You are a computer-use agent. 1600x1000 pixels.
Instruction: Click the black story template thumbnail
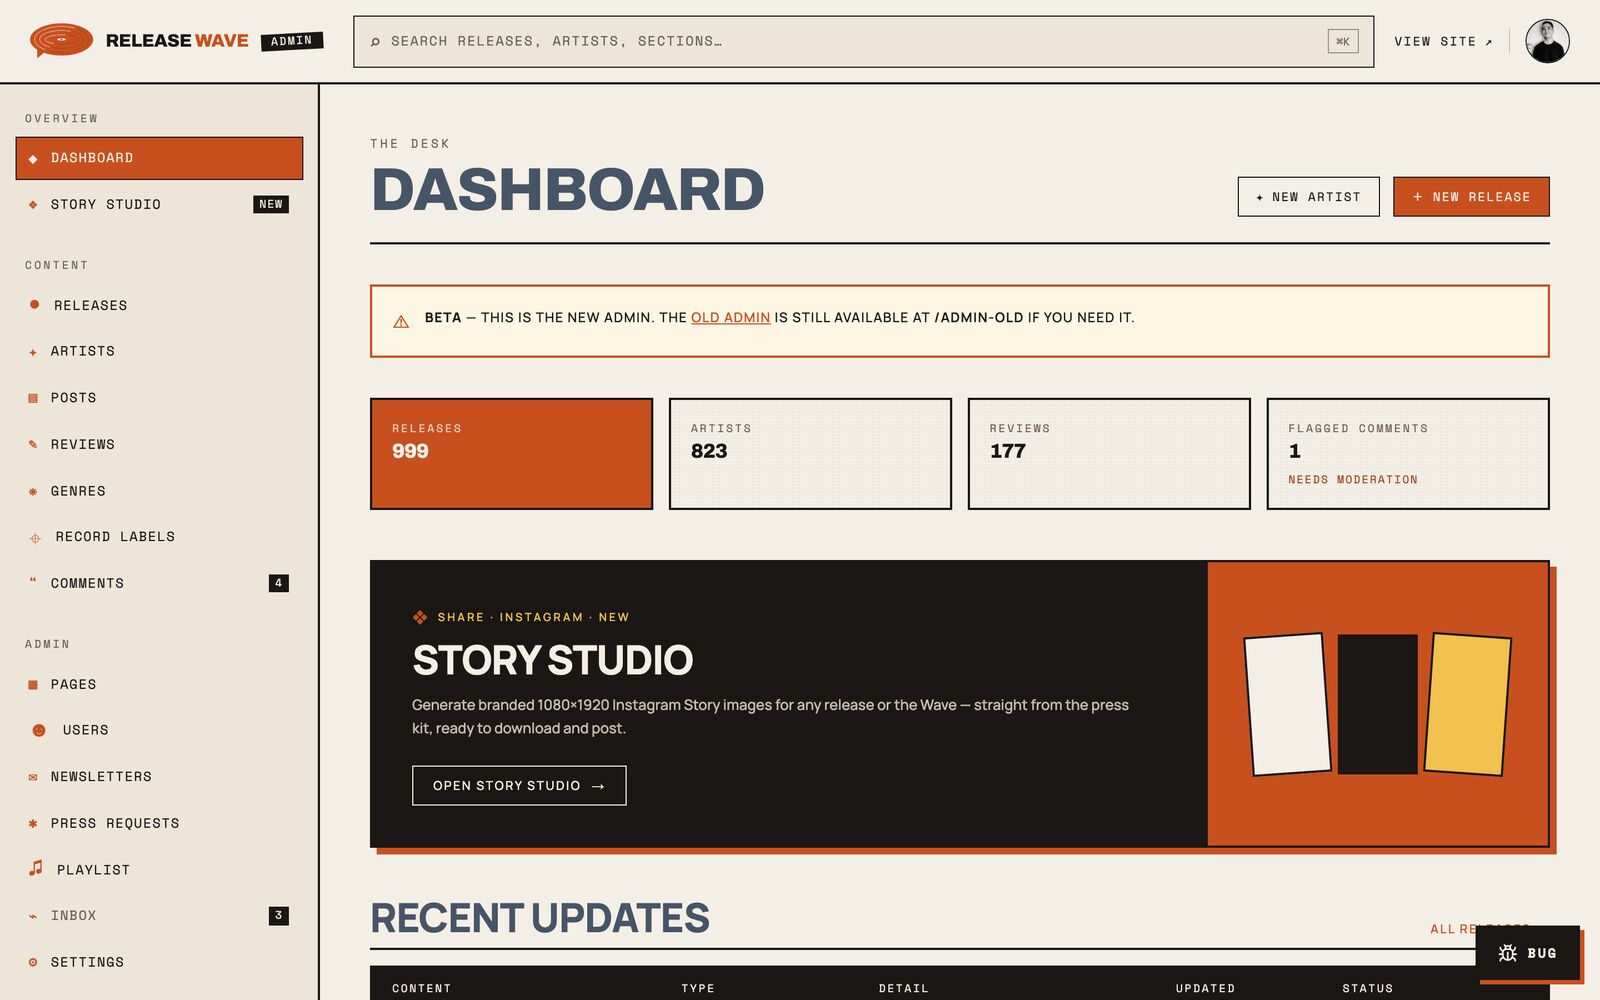click(x=1378, y=704)
